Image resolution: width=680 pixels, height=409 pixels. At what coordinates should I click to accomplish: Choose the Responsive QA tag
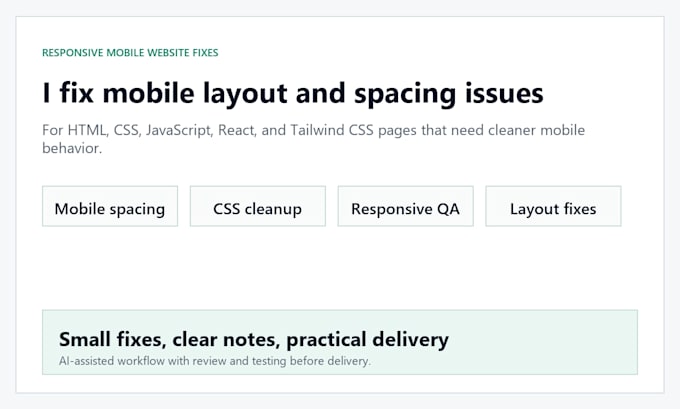coord(405,206)
